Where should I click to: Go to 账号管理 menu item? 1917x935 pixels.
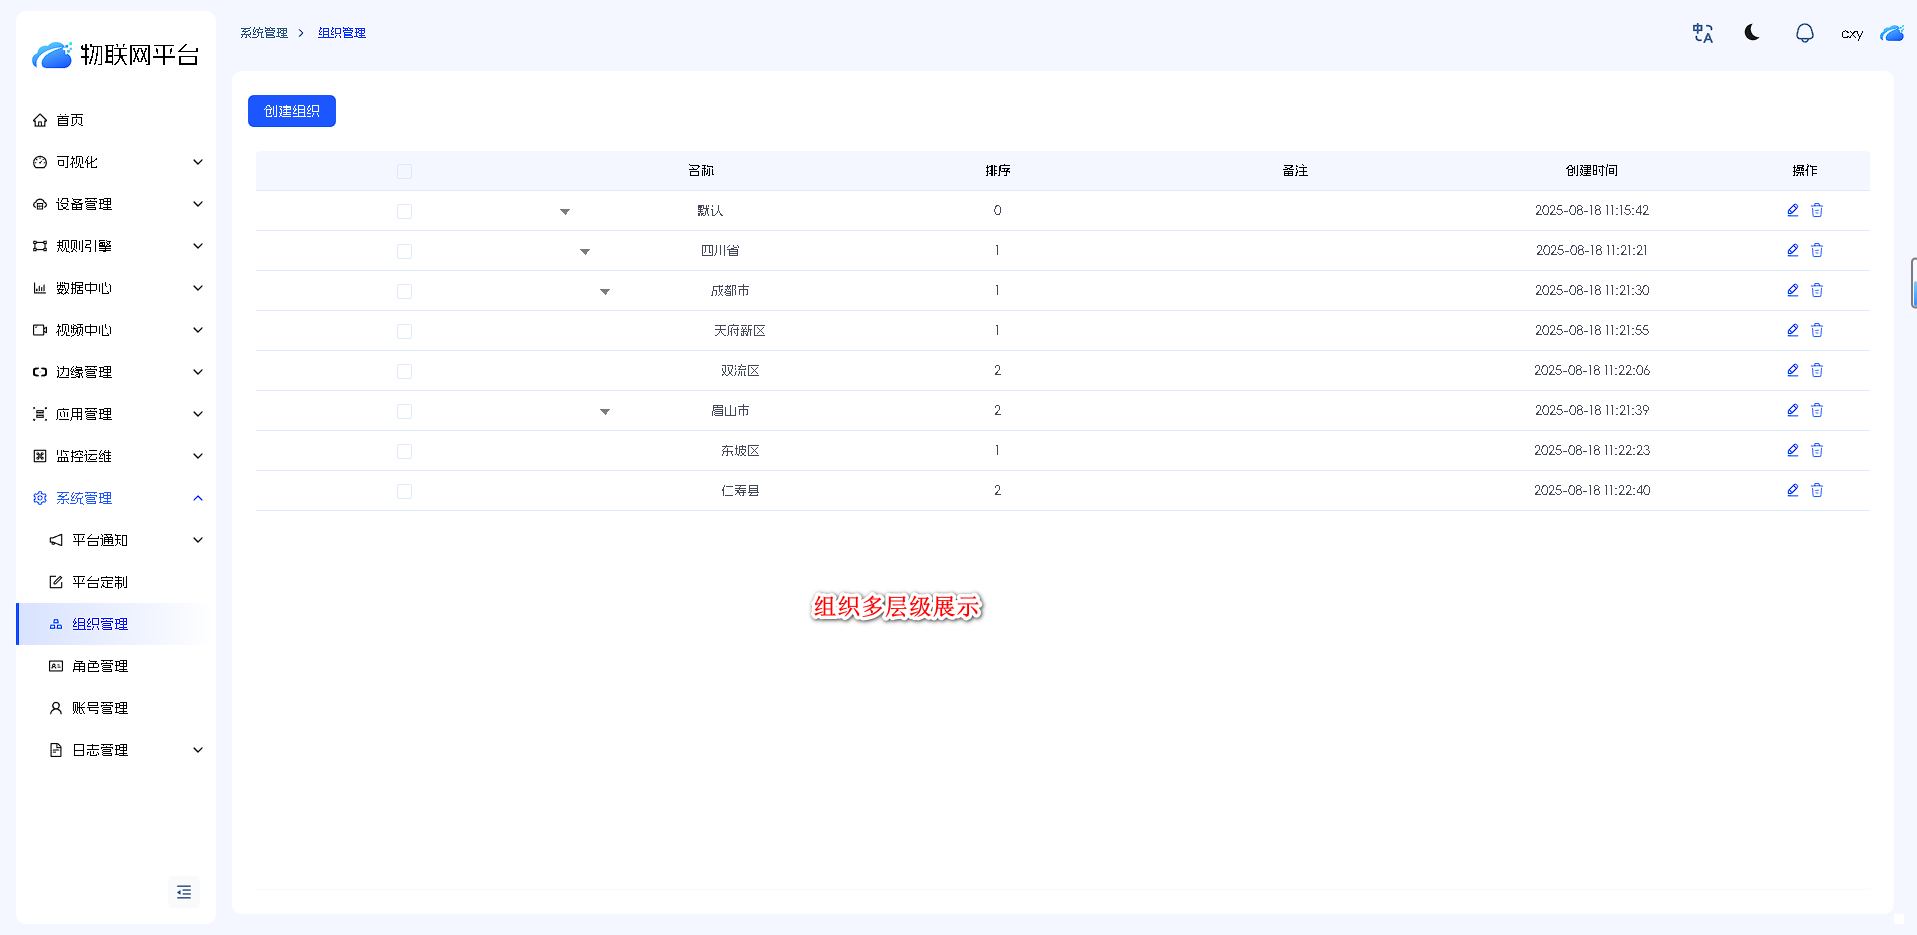100,708
